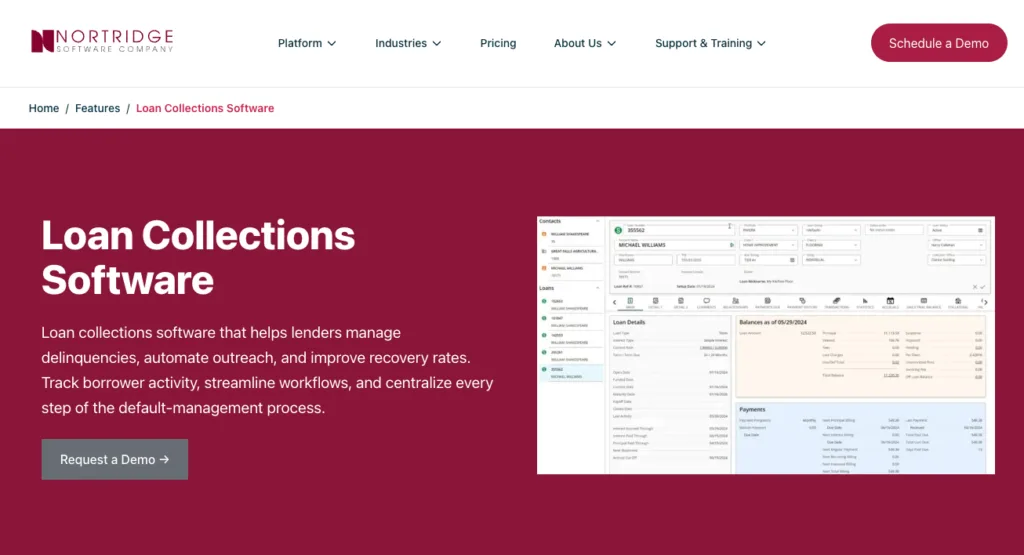Viewport: 1024px width, 555px height.
Task: Click the Nortridge Software Company logo
Action: pos(103,41)
